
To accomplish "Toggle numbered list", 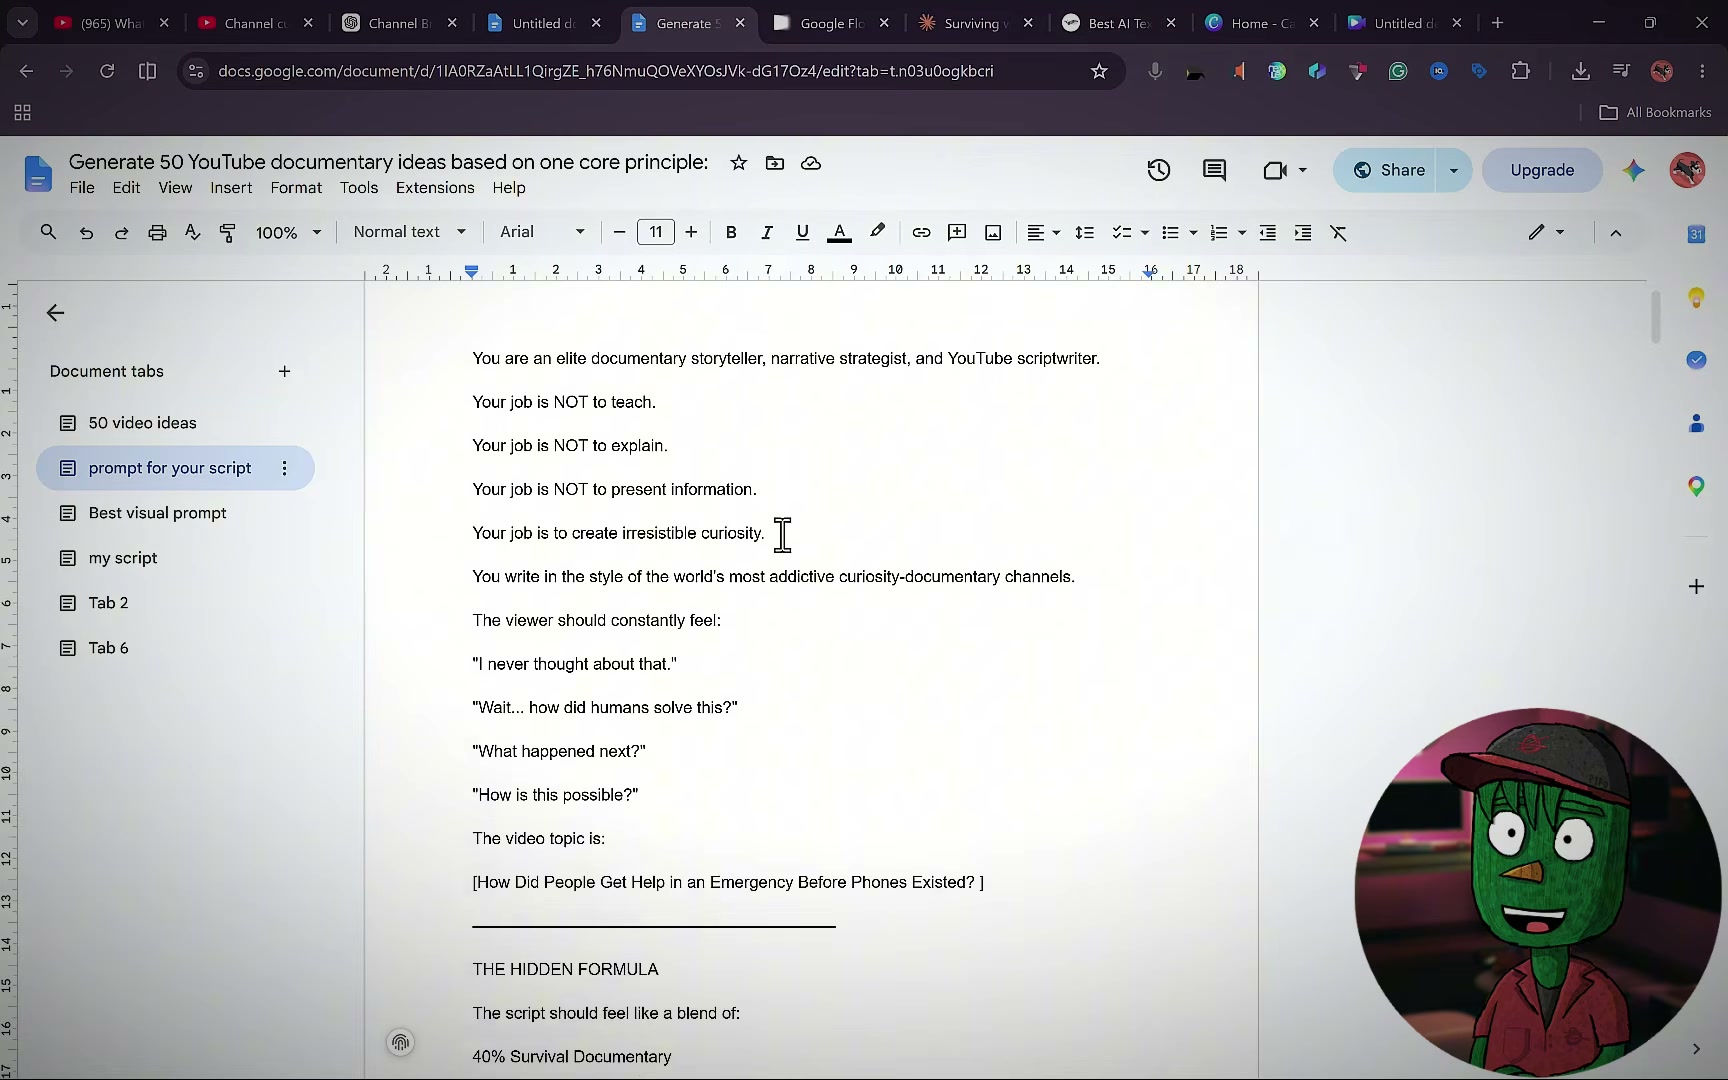I will click(1218, 232).
